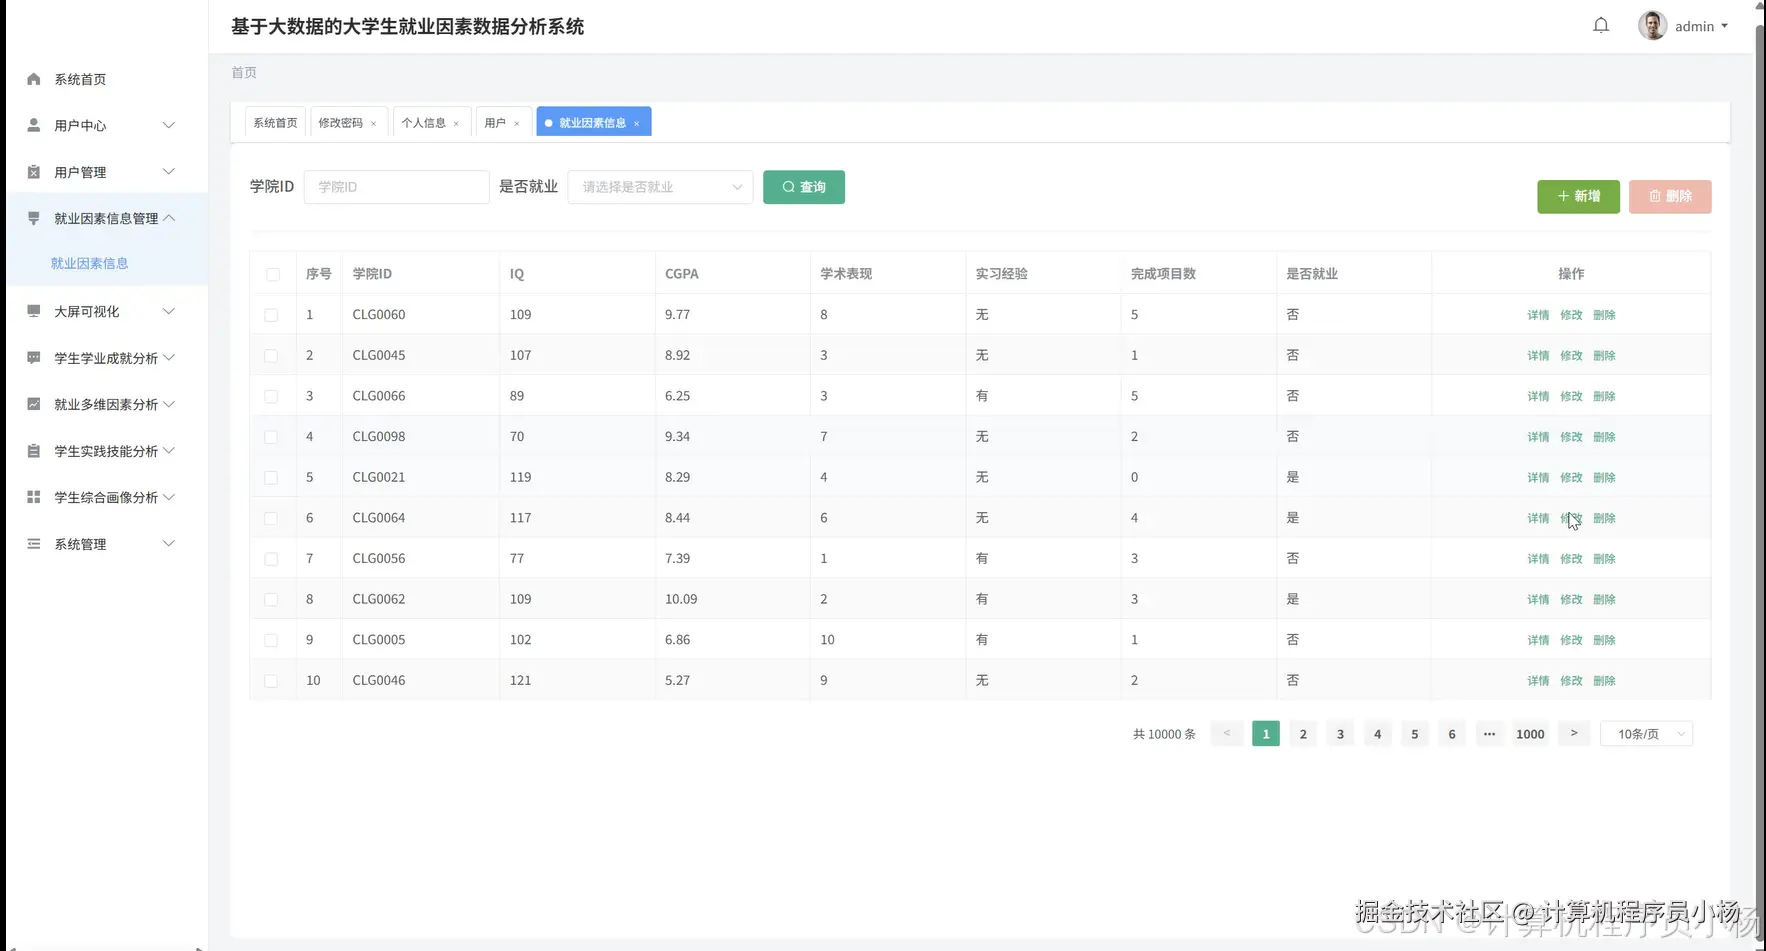Check the row for CLG0021
Screen dimensions: 1766x951
coord(271,477)
